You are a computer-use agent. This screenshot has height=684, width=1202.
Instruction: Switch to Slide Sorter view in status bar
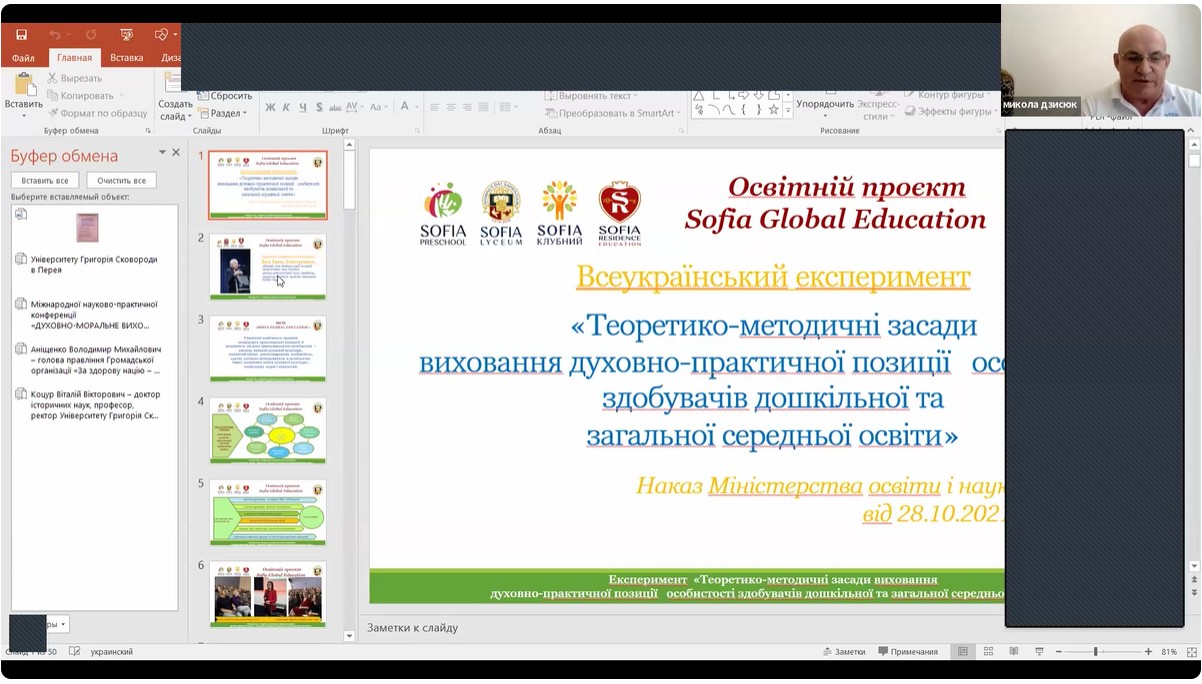tap(988, 651)
